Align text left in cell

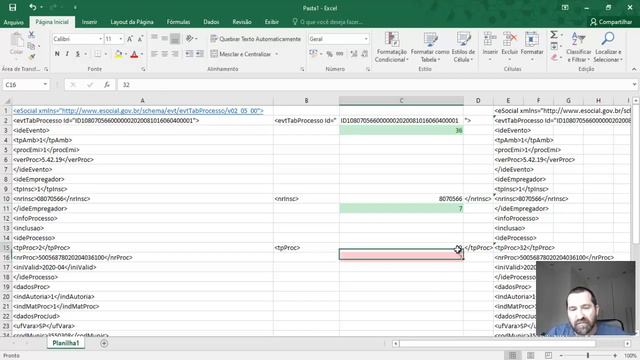click(154, 54)
